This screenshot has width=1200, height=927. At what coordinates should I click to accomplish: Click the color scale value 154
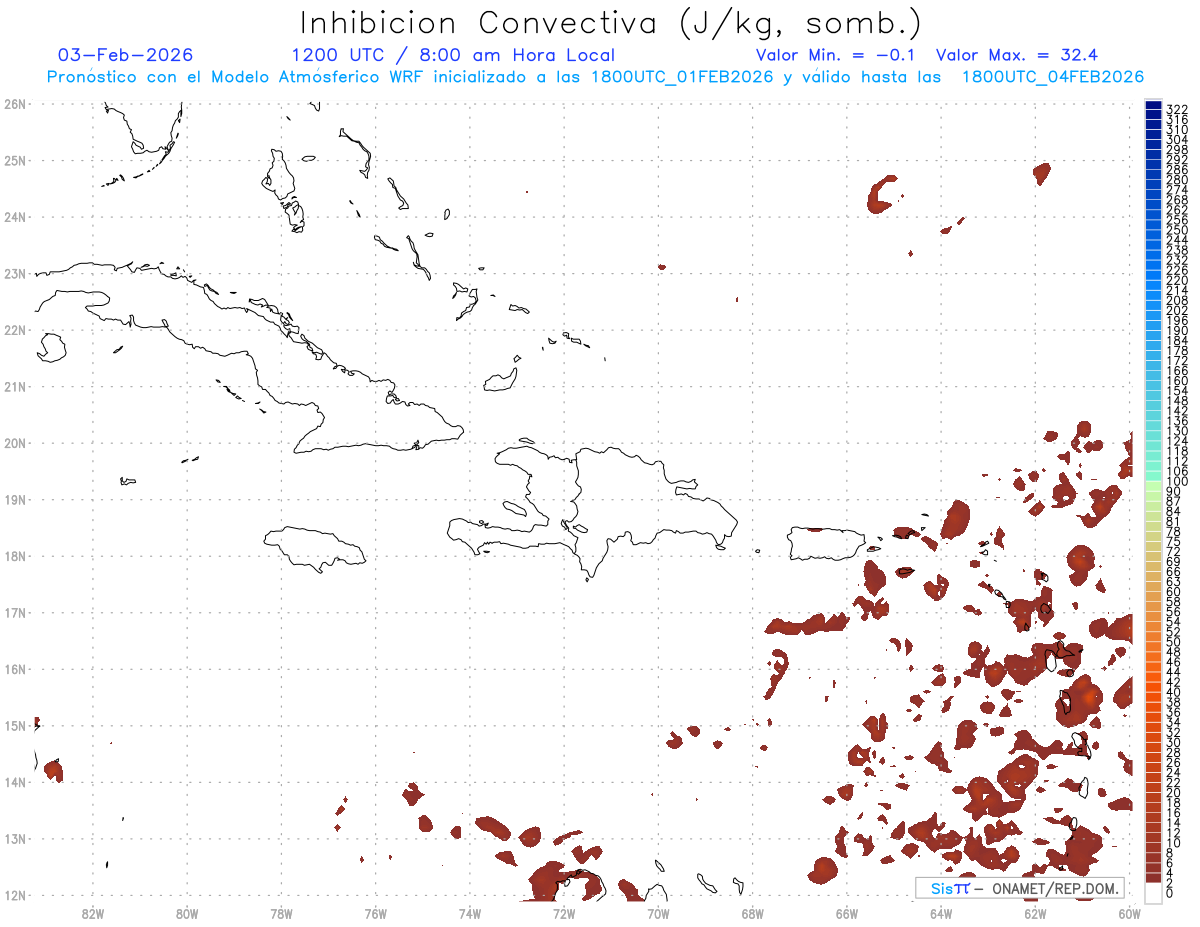click(1177, 390)
